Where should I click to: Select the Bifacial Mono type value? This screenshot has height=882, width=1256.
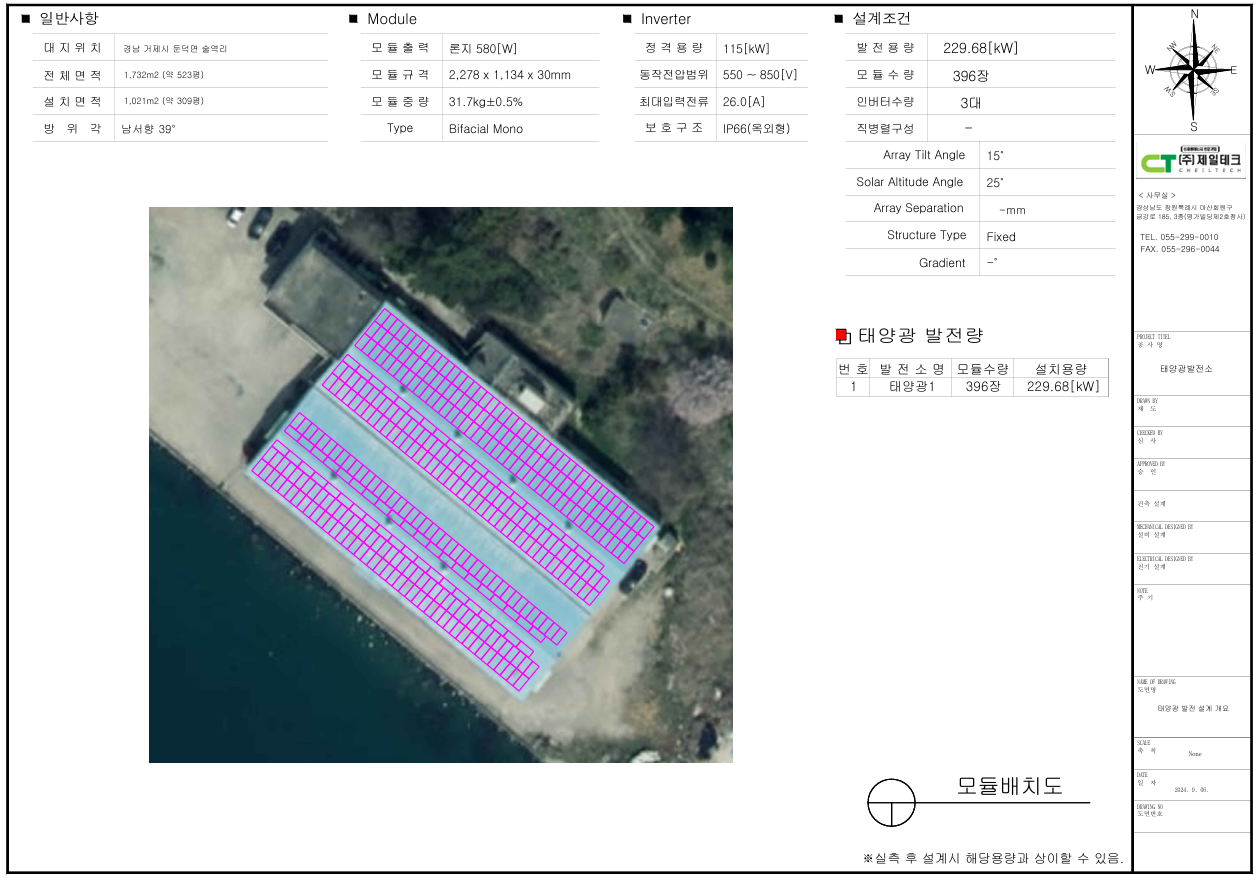pyautogui.click(x=486, y=129)
